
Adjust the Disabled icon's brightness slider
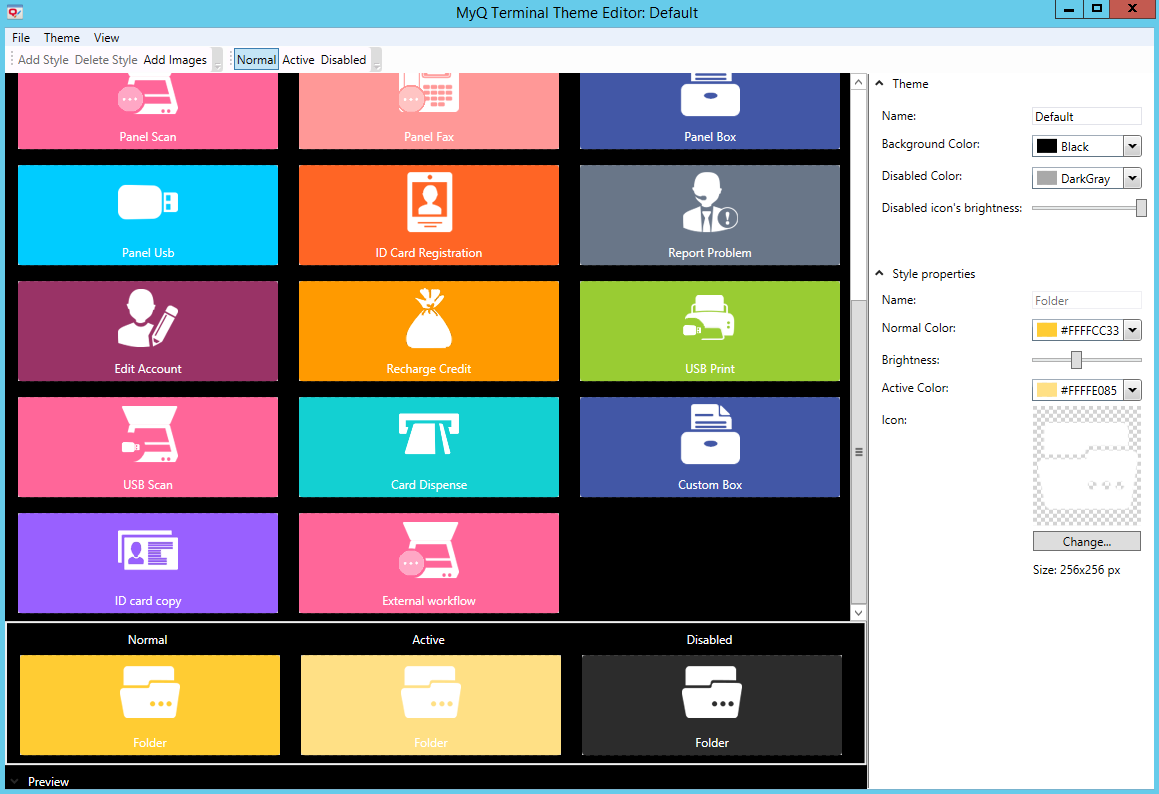click(1140, 207)
